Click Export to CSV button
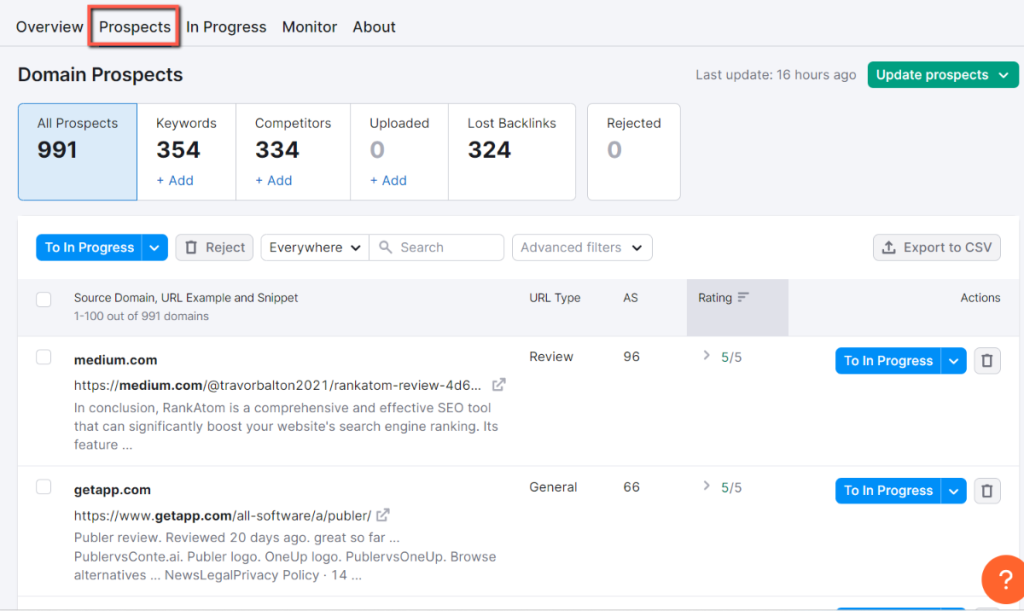The width and height of the screenshot is (1024, 611). 936,247
